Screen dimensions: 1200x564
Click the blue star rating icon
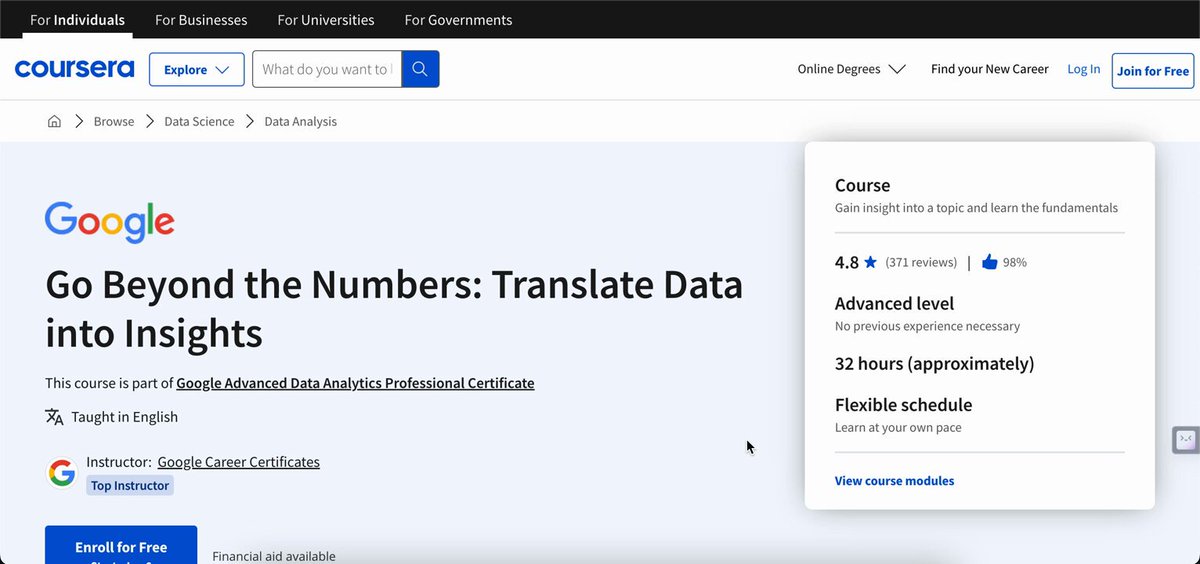(870, 262)
